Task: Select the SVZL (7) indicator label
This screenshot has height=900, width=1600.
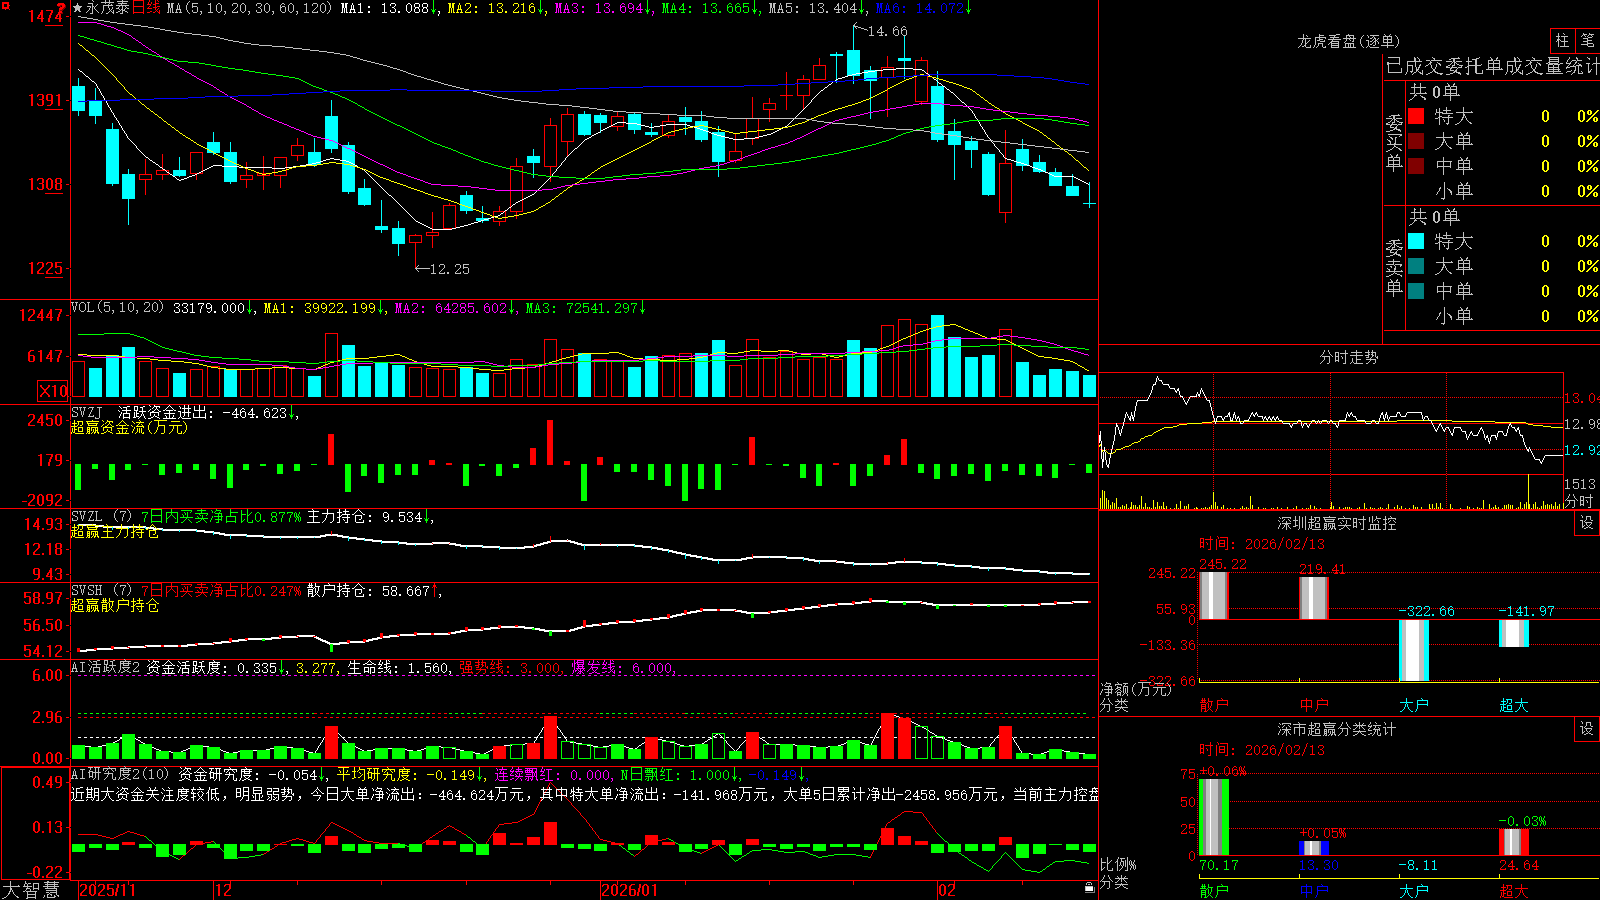Action: tap(101, 517)
